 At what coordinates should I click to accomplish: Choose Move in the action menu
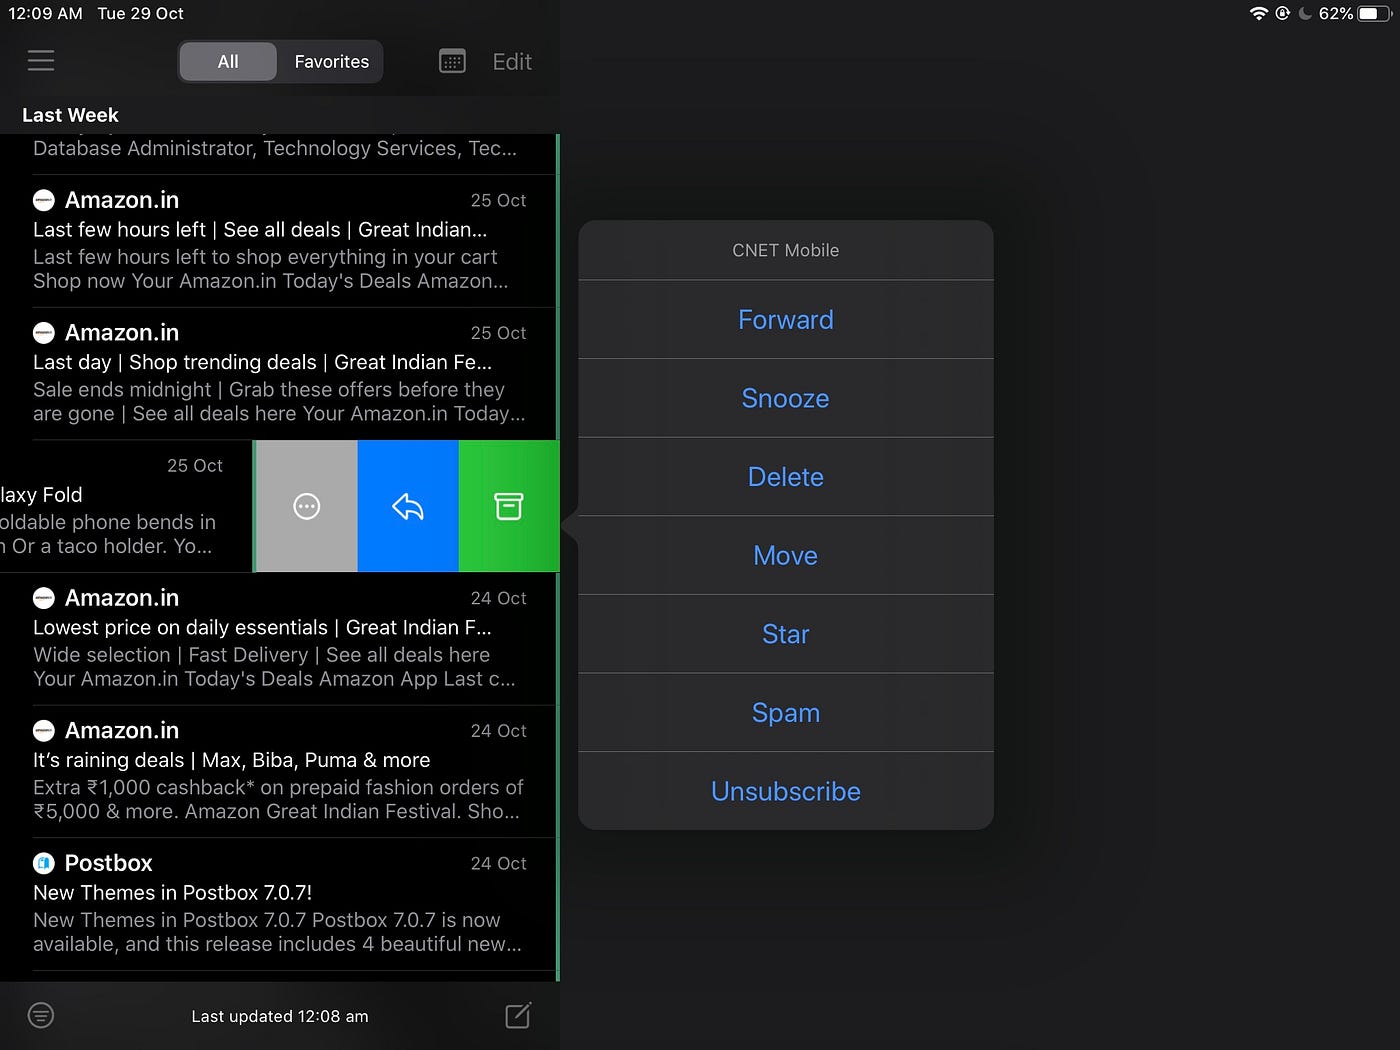click(x=786, y=555)
